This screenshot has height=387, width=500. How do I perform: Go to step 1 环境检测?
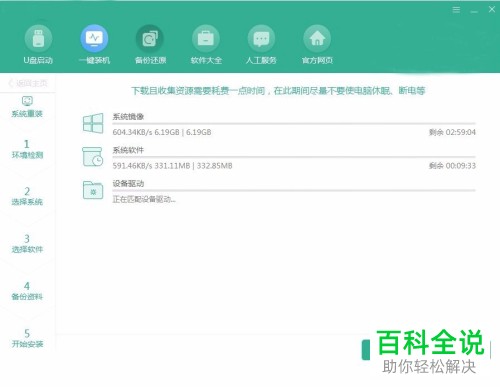pos(27,149)
